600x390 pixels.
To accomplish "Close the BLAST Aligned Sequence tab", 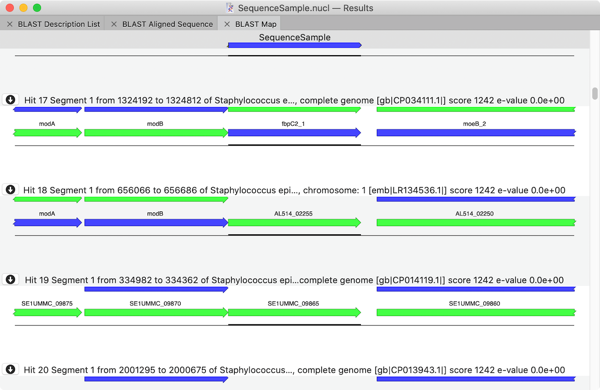I will [114, 24].
